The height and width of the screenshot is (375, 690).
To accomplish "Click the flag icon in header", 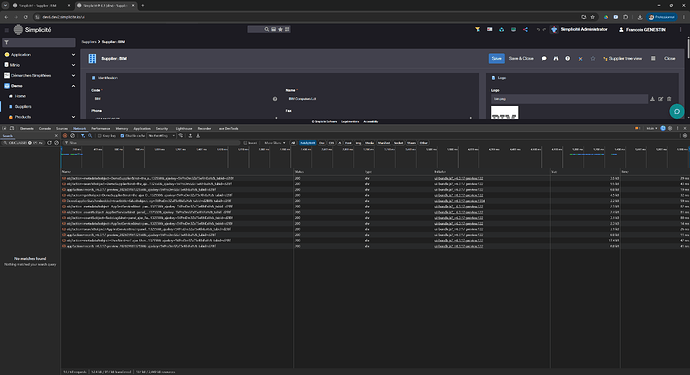I will click(489, 29).
